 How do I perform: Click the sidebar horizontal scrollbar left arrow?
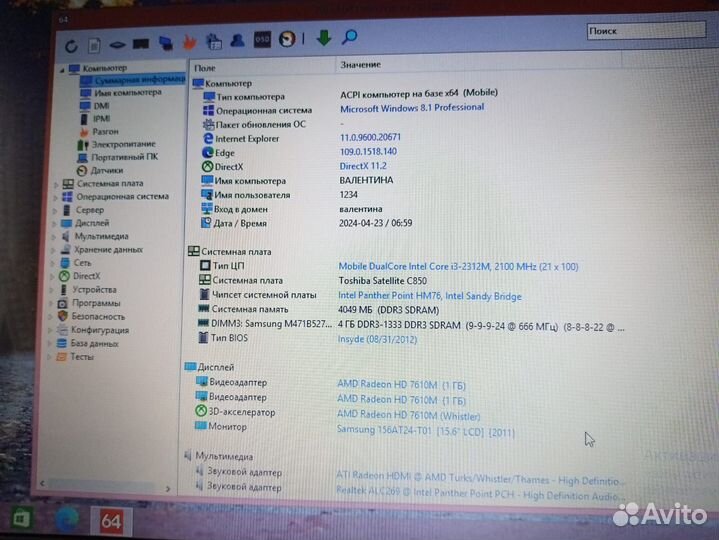[x=43, y=483]
